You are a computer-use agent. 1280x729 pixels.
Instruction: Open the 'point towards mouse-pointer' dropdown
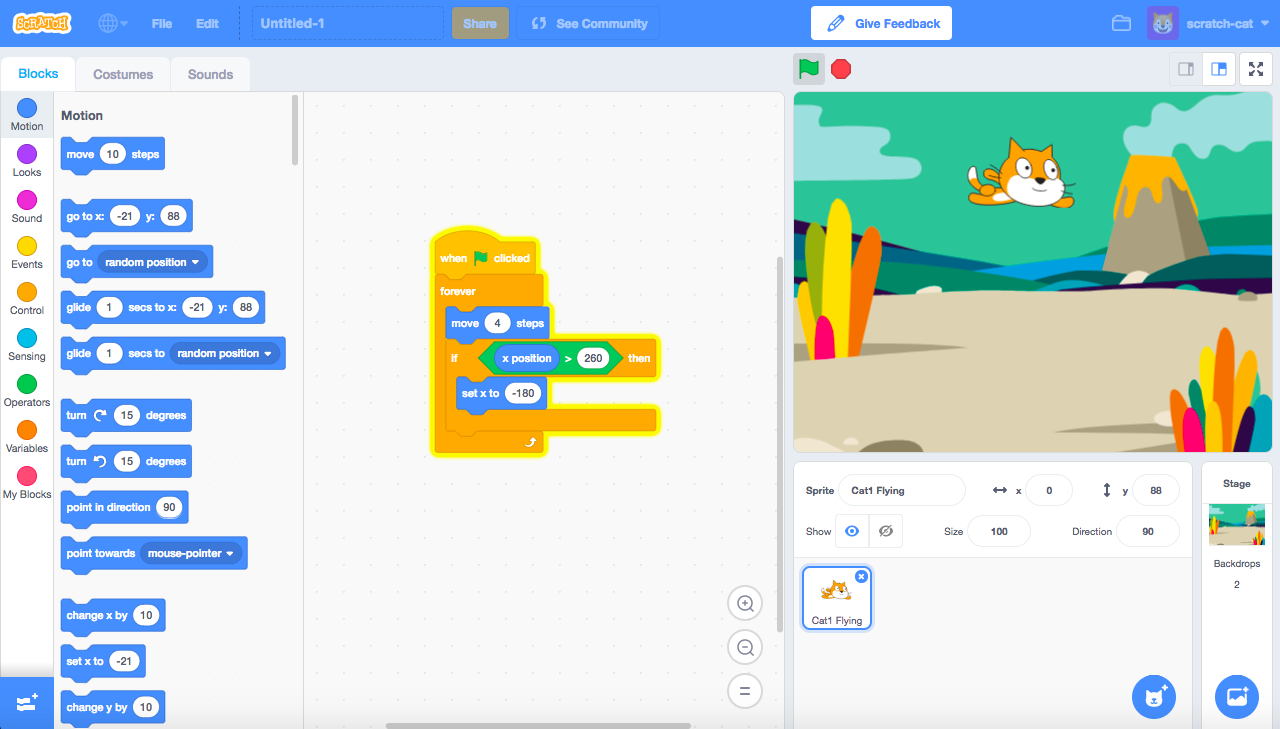[231, 553]
